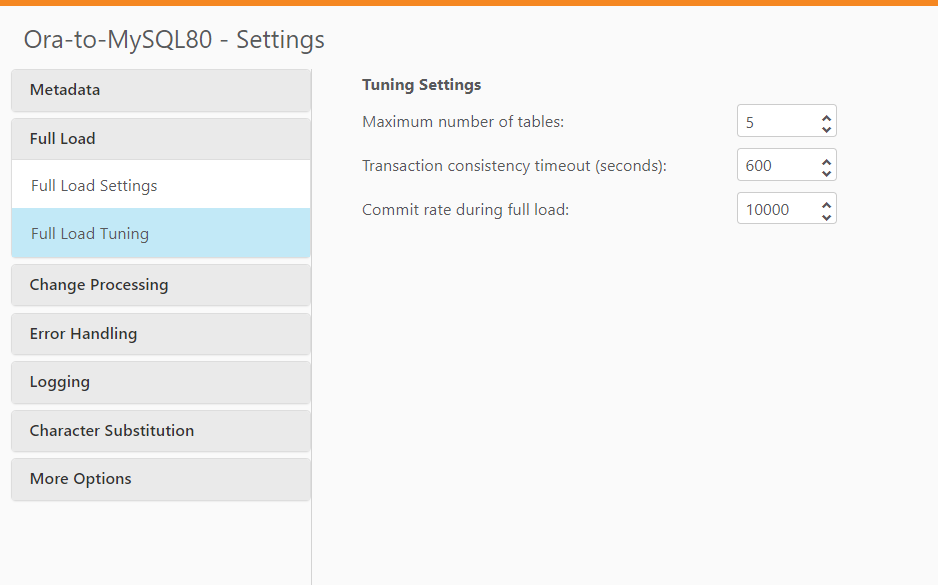
Task: Click down arrow on Commit rate field
Action: [x=826, y=216]
